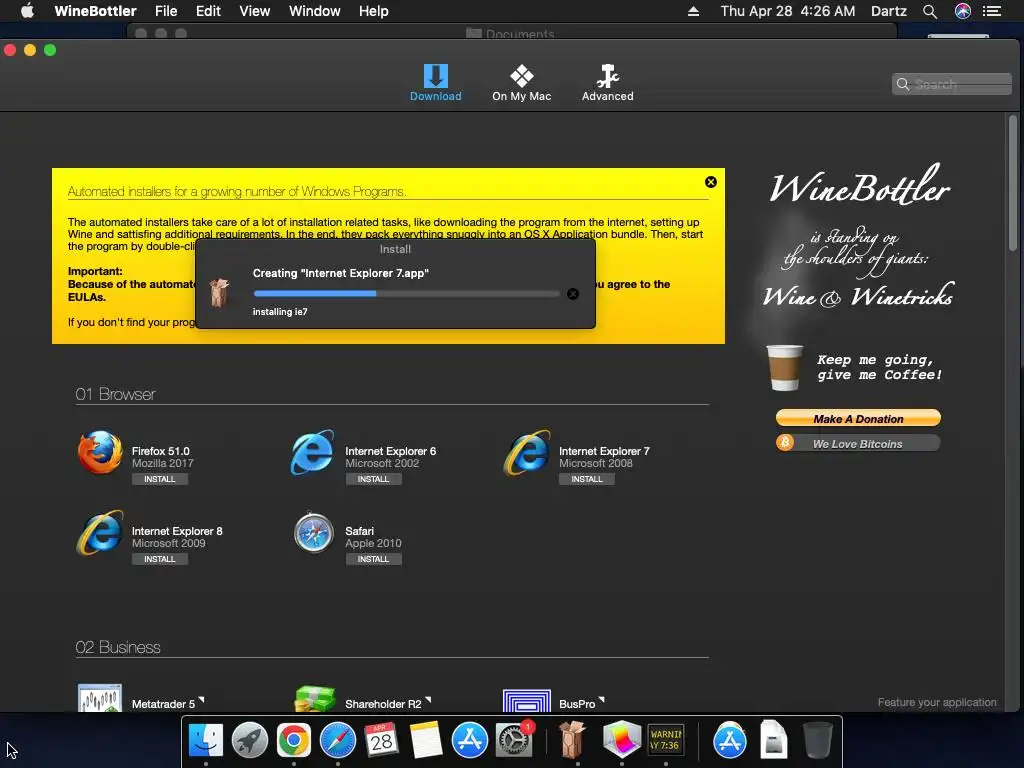Open the Edit menu

[208, 11]
